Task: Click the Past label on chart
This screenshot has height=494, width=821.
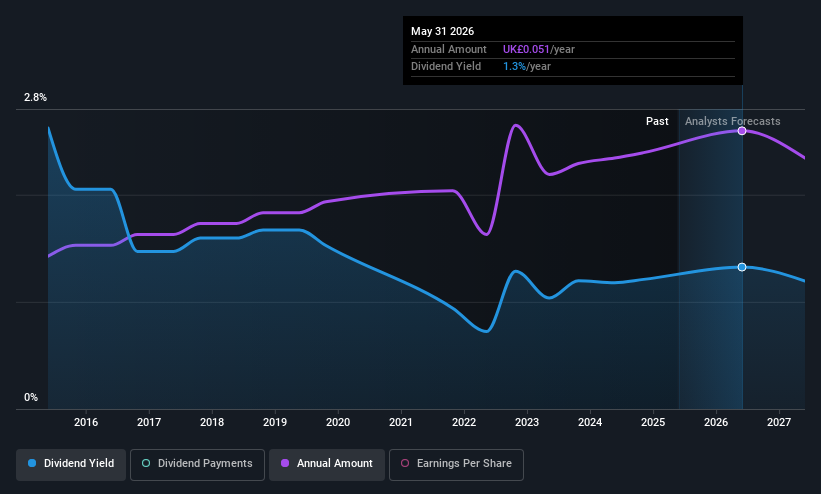Action: click(657, 122)
